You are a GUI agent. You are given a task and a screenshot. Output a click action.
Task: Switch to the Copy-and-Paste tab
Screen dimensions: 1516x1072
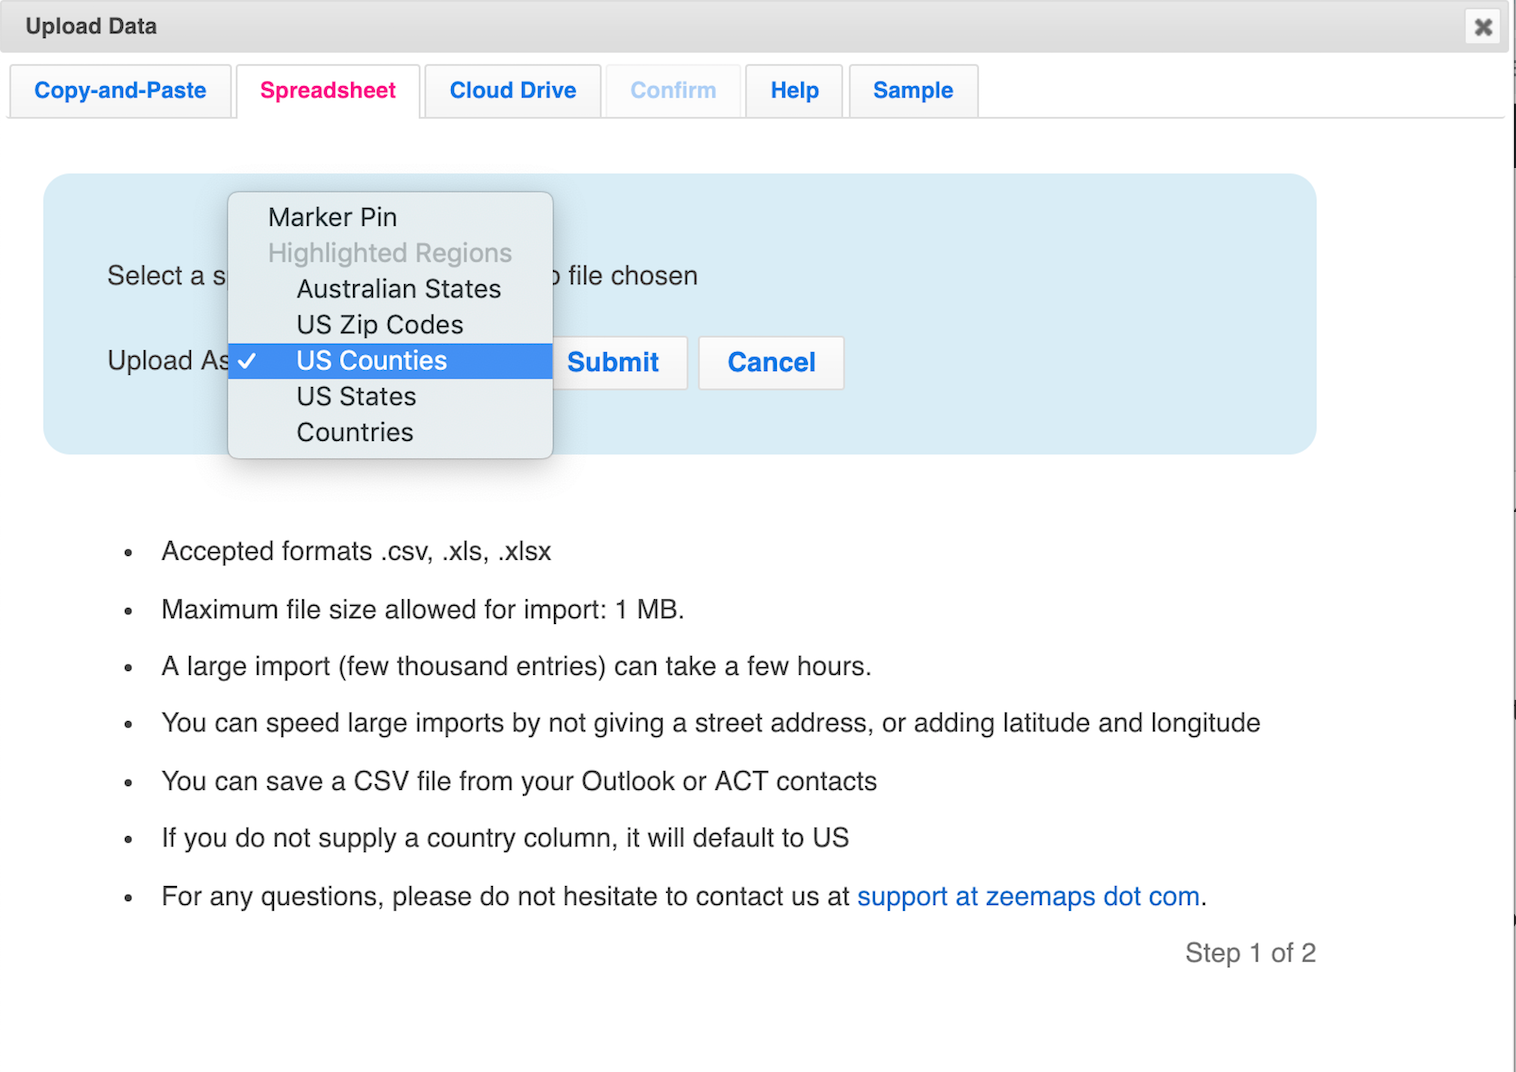point(120,91)
